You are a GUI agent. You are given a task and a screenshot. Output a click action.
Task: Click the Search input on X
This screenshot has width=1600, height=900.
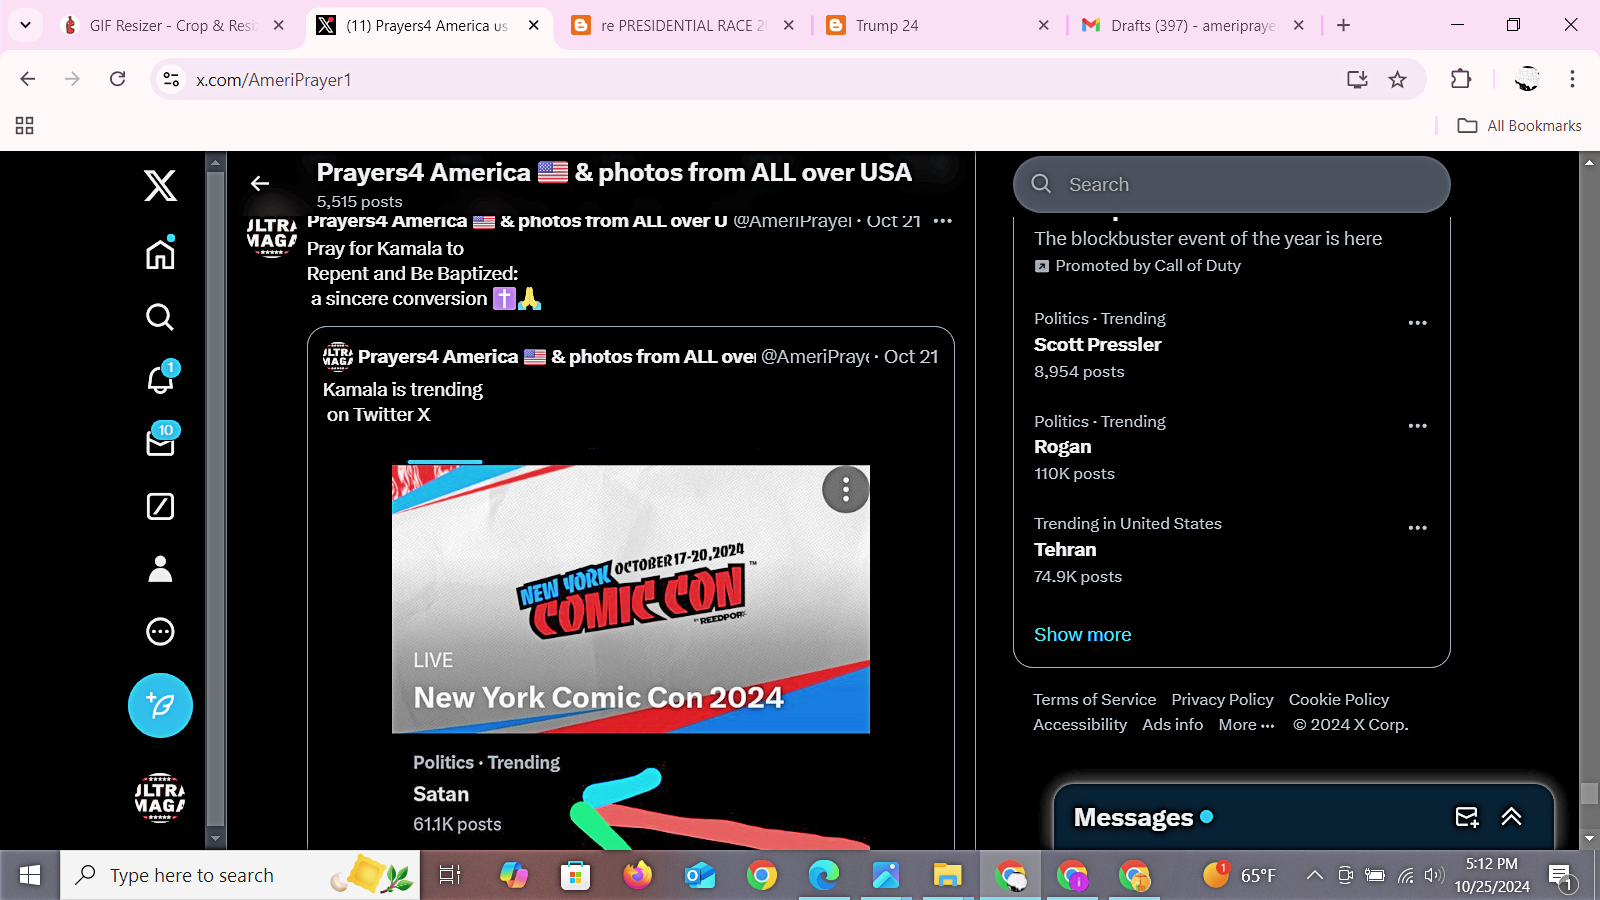[x=1232, y=184]
